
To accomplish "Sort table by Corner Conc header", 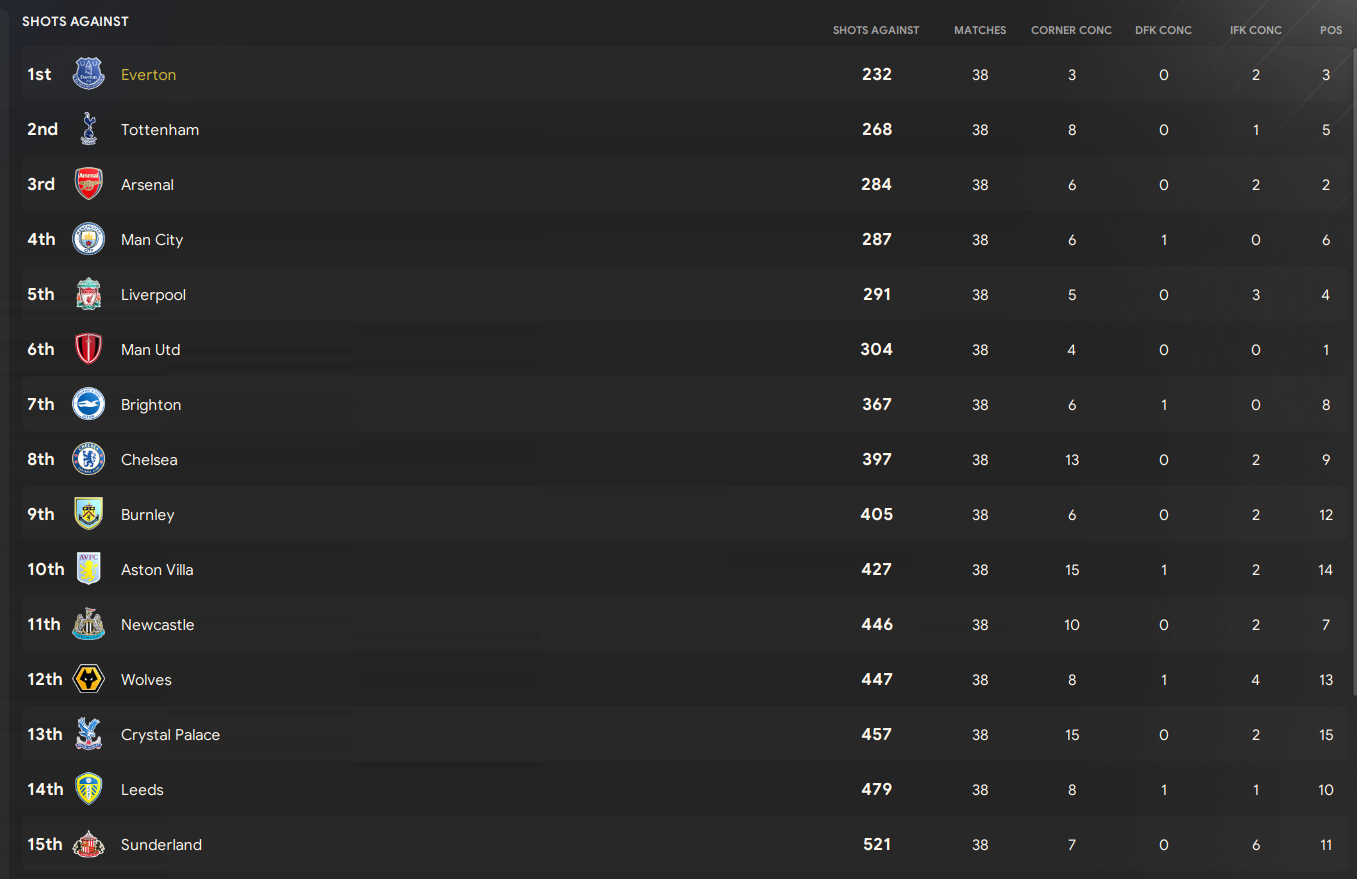I will pos(1071,30).
